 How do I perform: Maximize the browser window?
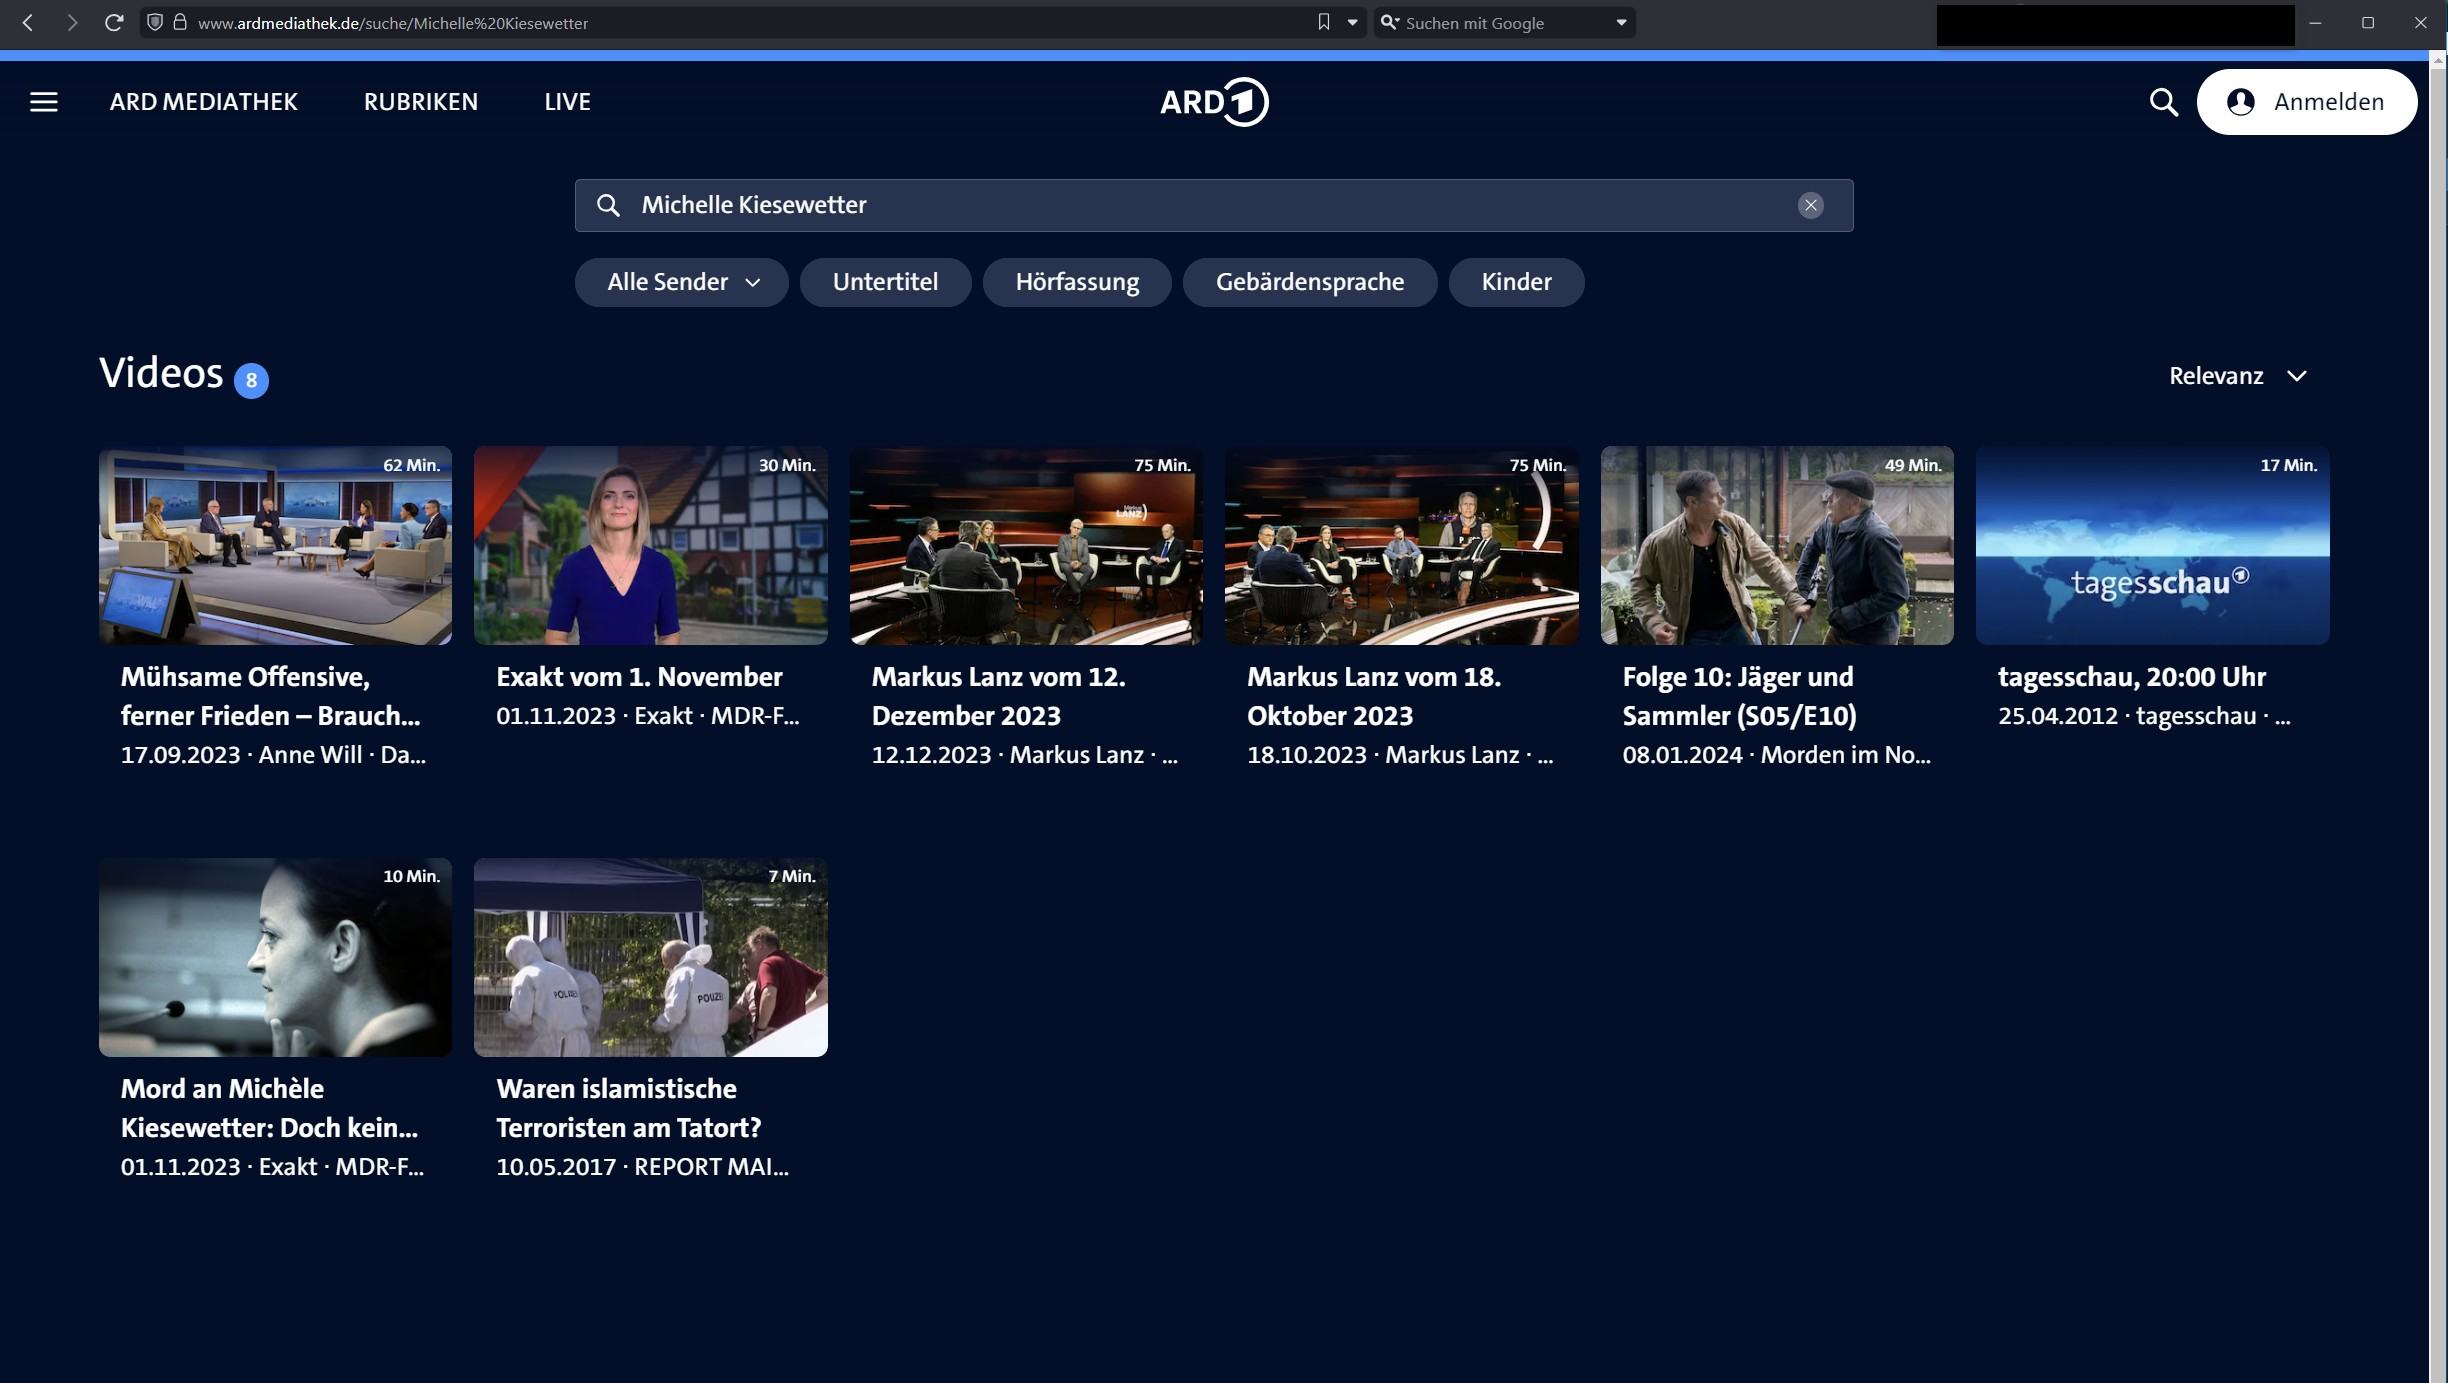click(2368, 22)
